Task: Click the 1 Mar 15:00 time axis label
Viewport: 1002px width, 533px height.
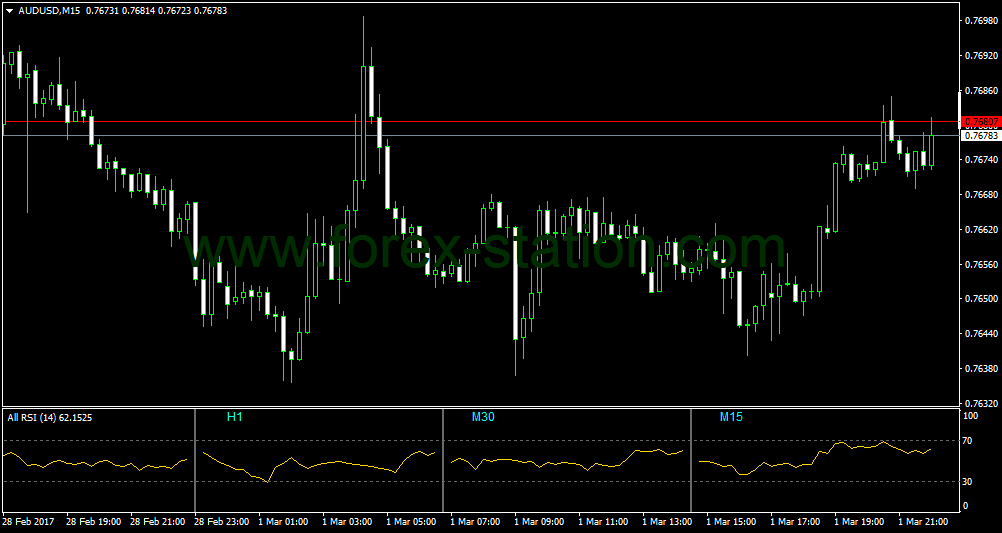Action: pos(731,521)
